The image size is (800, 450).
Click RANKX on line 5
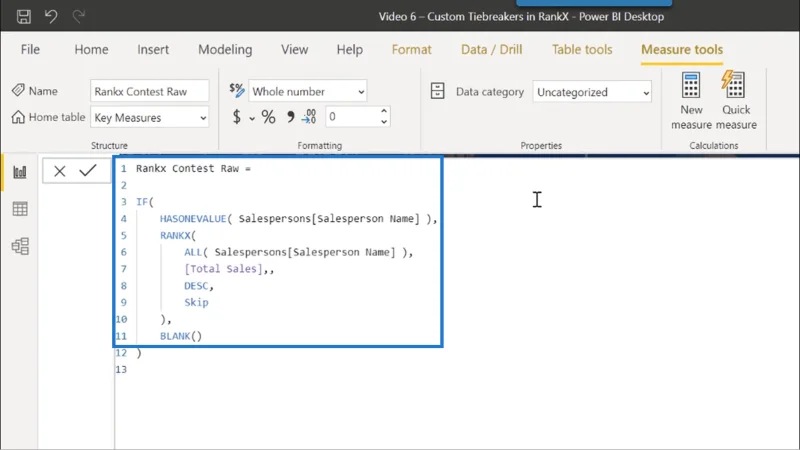click(x=175, y=235)
